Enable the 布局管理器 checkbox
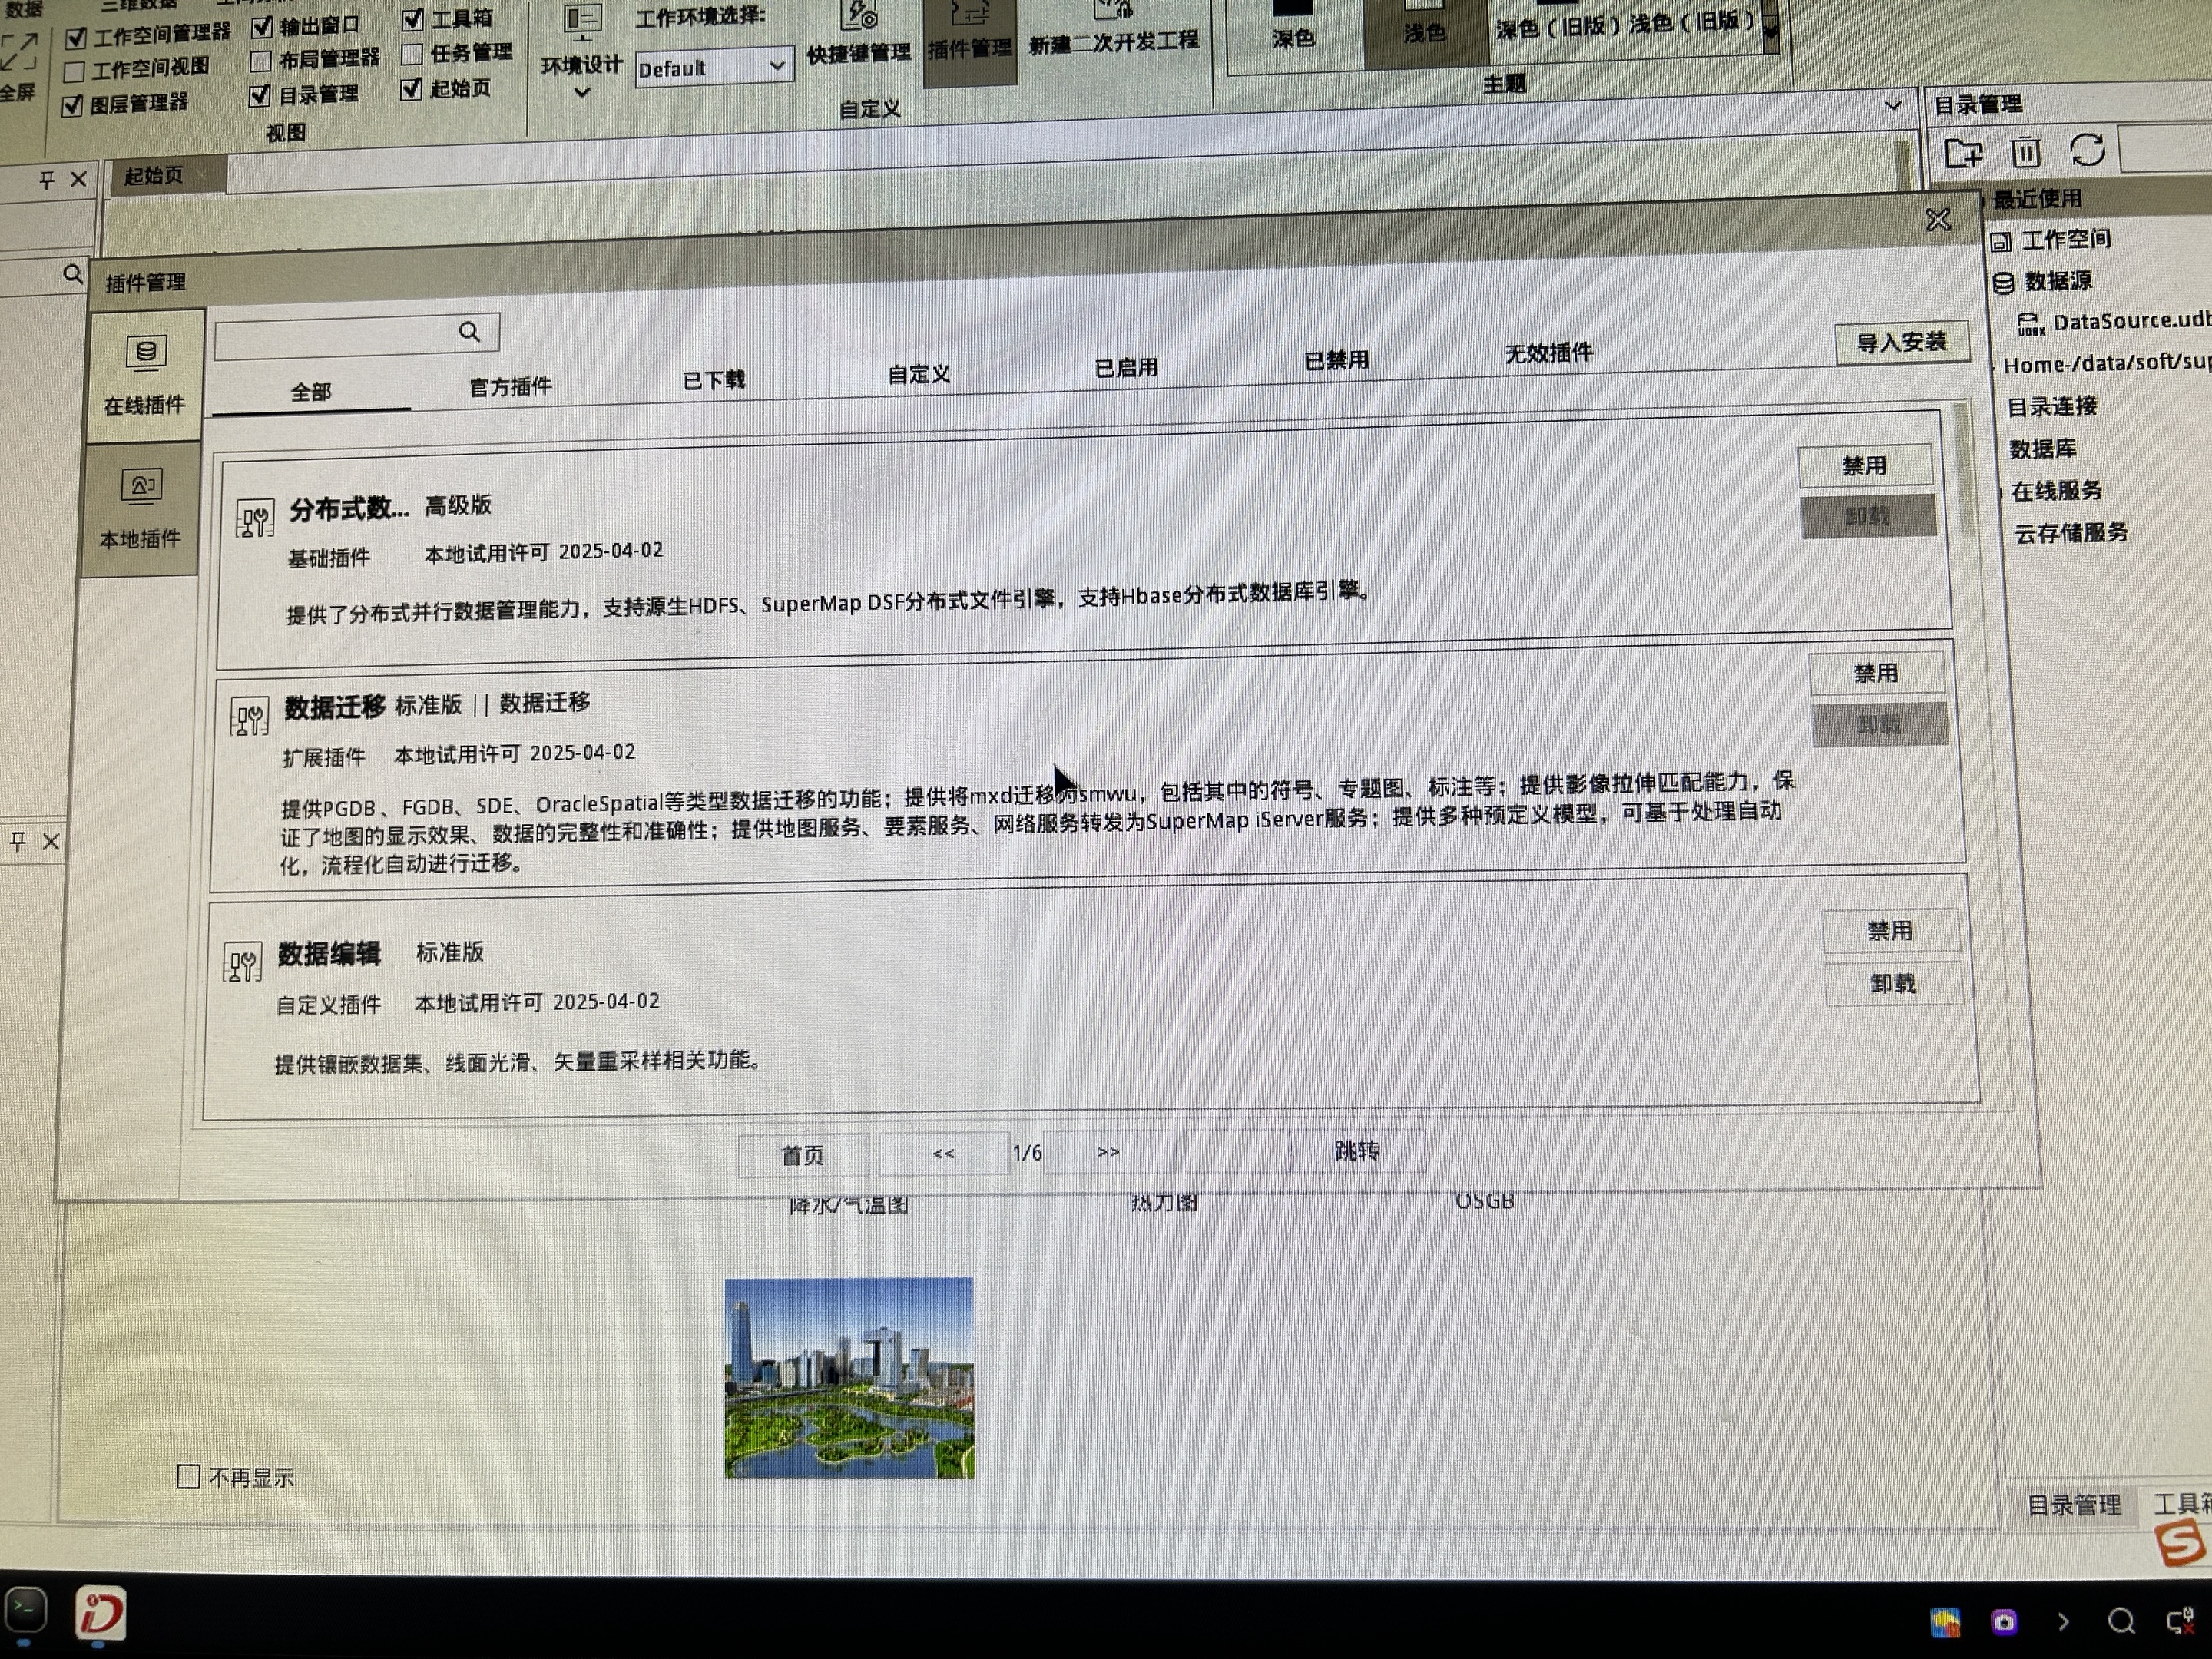The image size is (2212, 1659). click(x=260, y=61)
